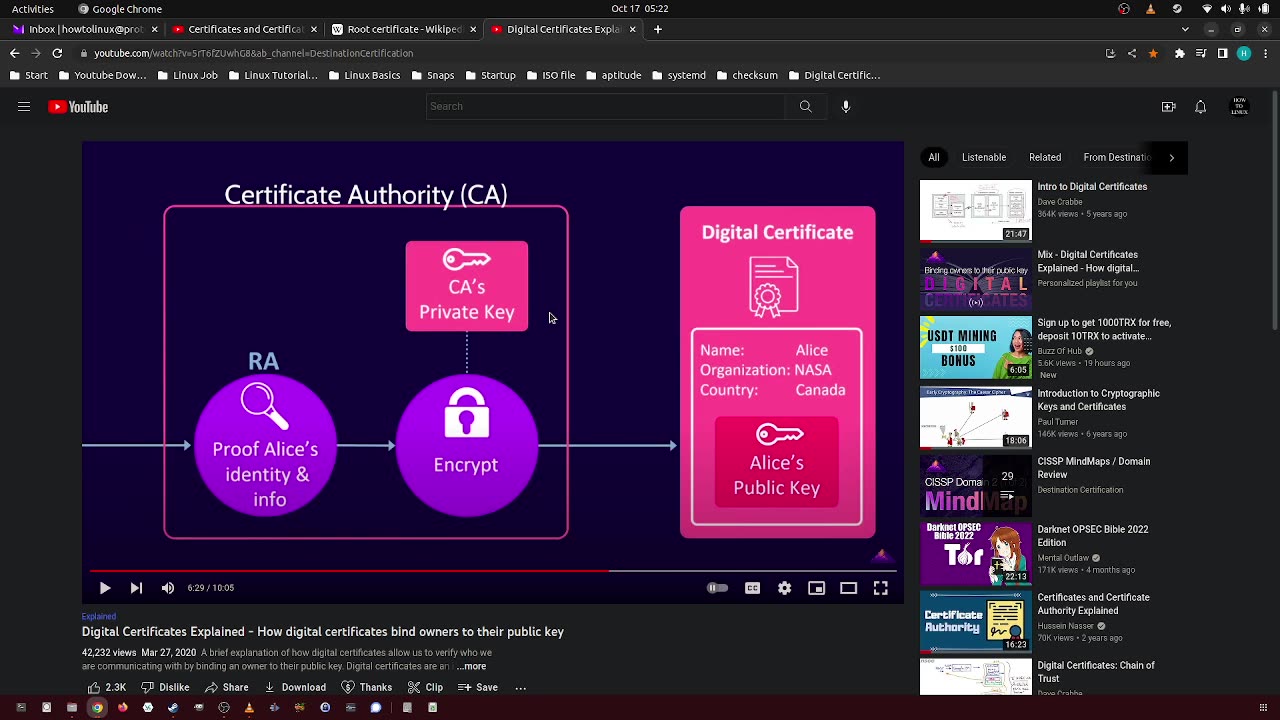
Task: Create a Clip of the video
Action: [x=424, y=687]
